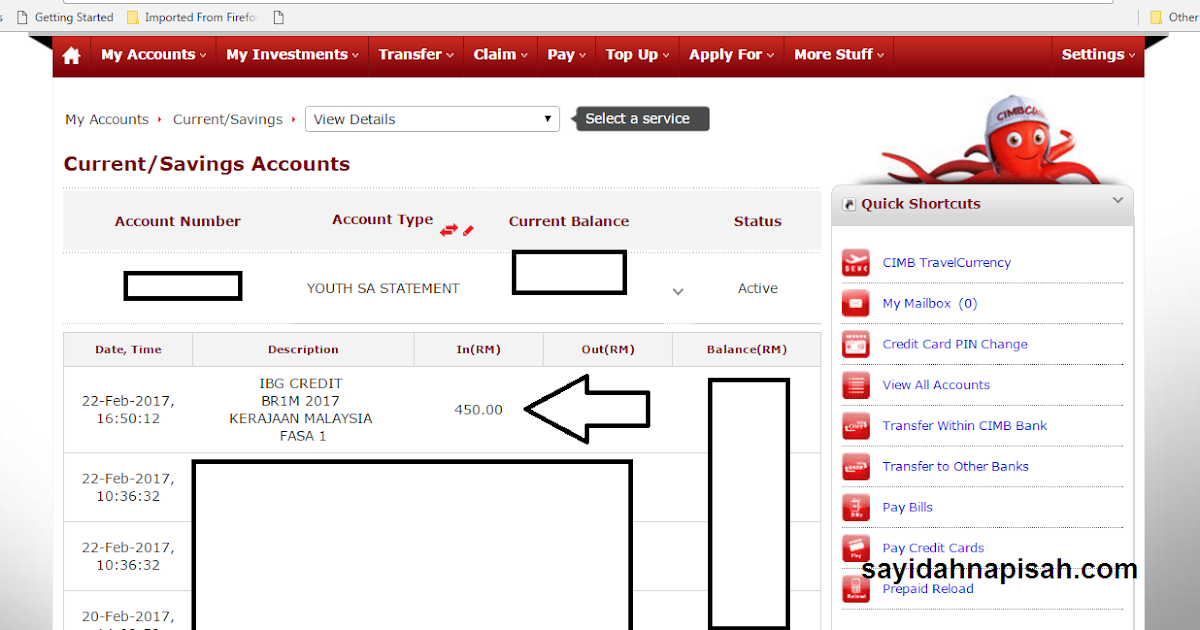
Task: Open the View Details service dropdown
Action: [432, 119]
